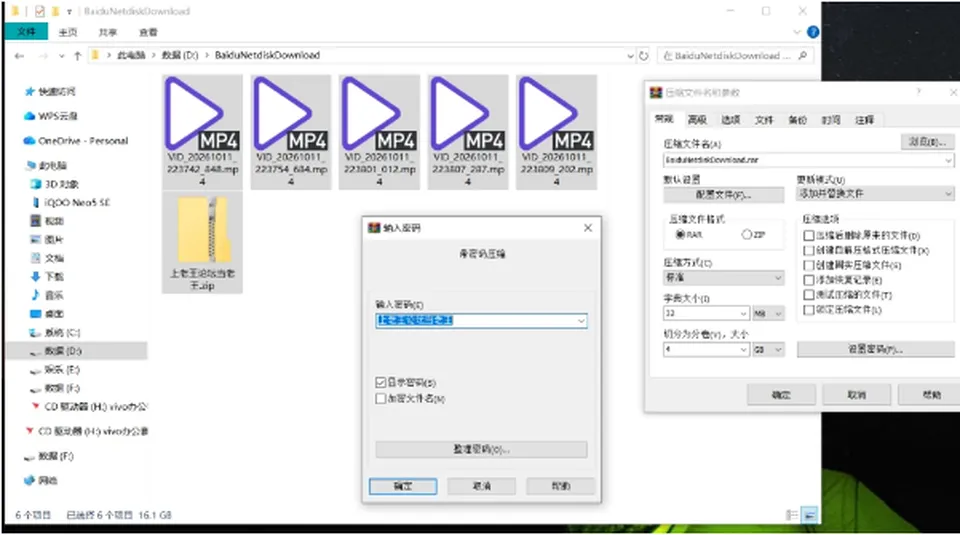Open the 主页 ribbon tab in Explorer
Screen dimensions: 960x535
[x=68, y=32]
